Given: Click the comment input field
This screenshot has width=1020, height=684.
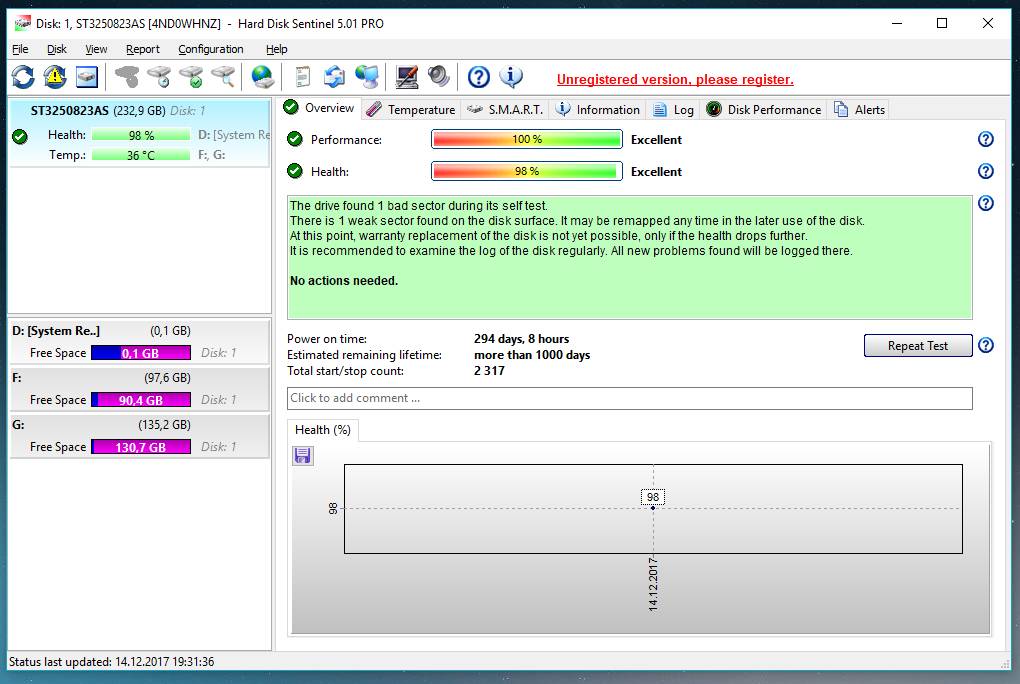Looking at the screenshot, I should coord(629,398).
